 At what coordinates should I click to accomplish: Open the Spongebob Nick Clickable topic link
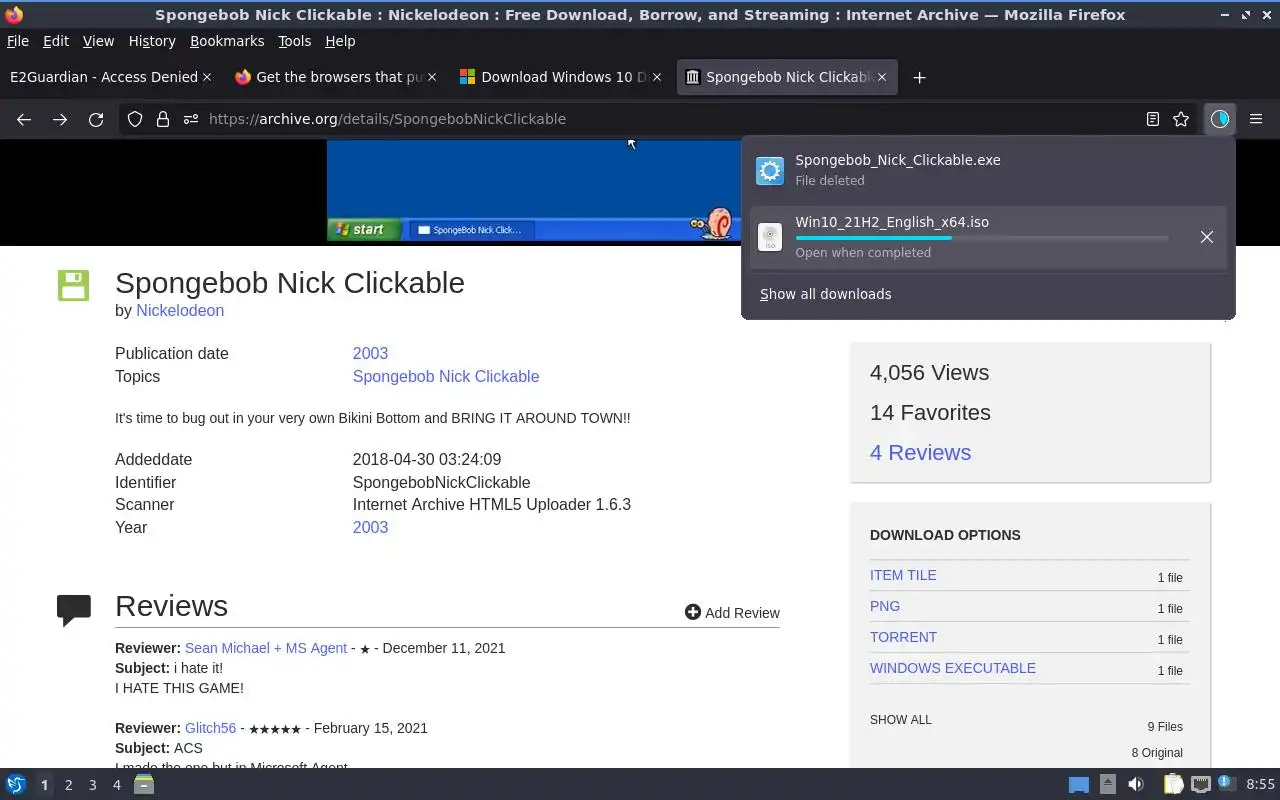tap(446, 376)
